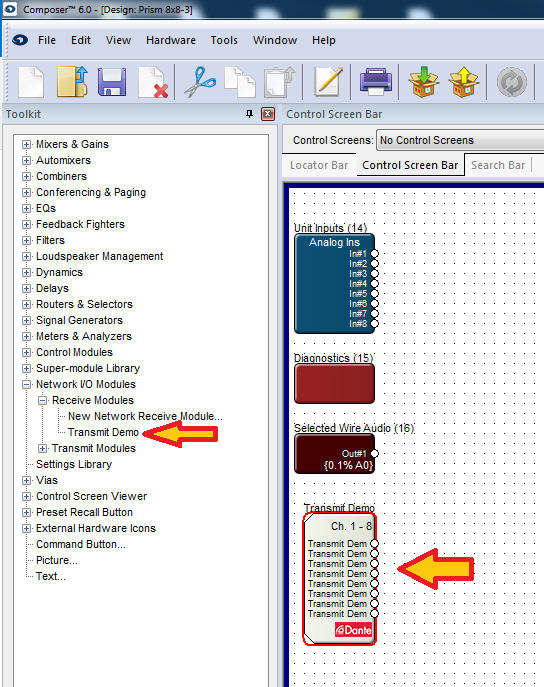Click the Composer logo icon beside File

(20, 40)
